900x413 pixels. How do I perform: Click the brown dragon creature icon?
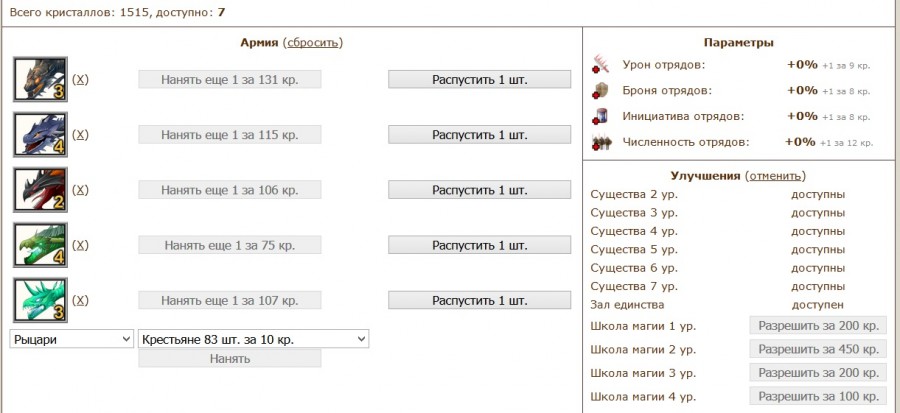click(x=40, y=79)
